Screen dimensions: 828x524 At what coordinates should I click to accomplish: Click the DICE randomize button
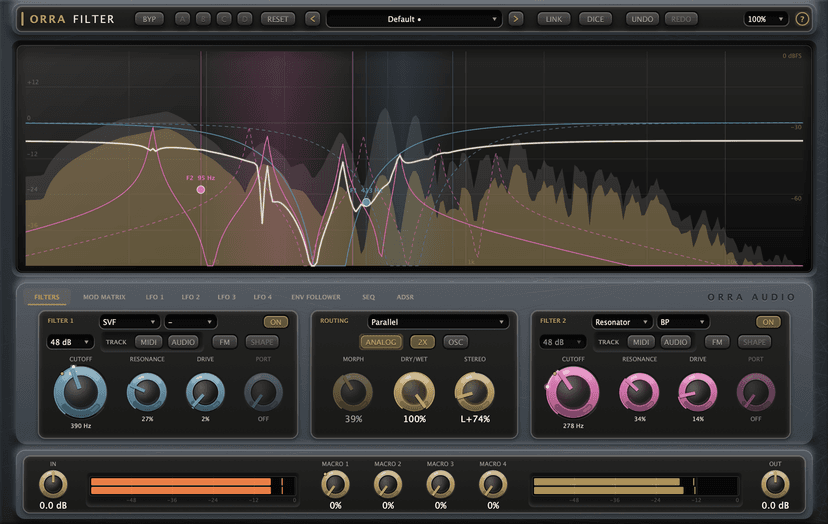click(595, 19)
